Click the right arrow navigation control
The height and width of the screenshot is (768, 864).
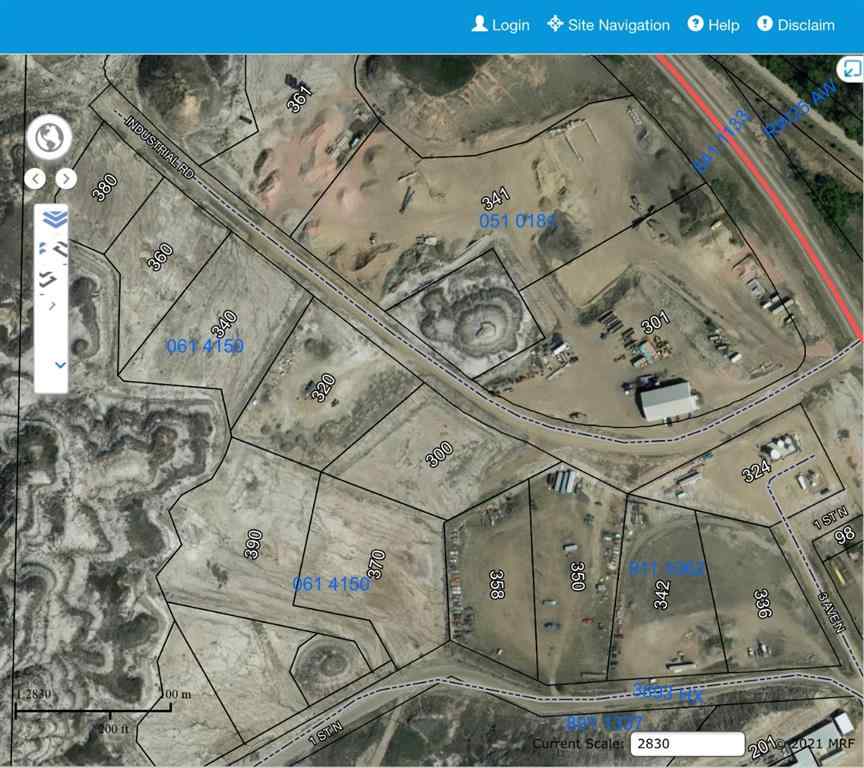(65, 177)
